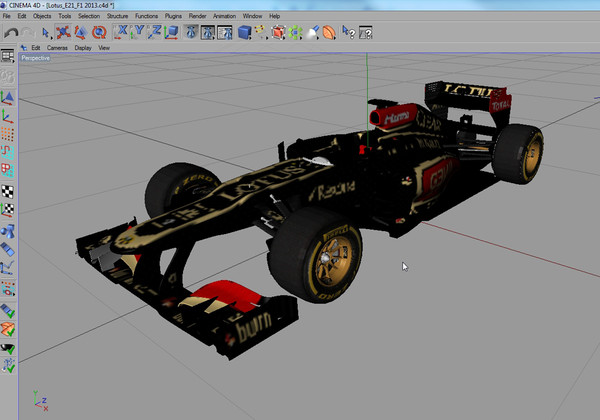Click the Show Help cursor icon

(349, 33)
